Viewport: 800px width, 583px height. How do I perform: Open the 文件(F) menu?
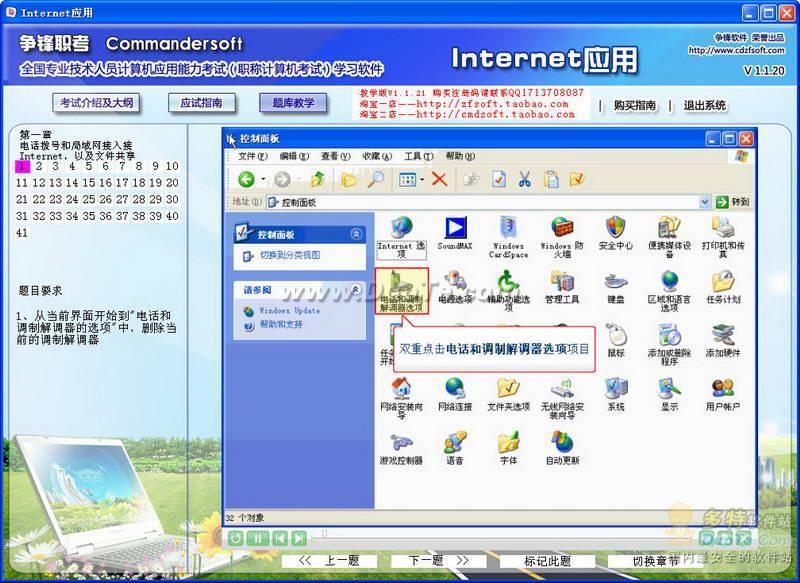(253, 156)
